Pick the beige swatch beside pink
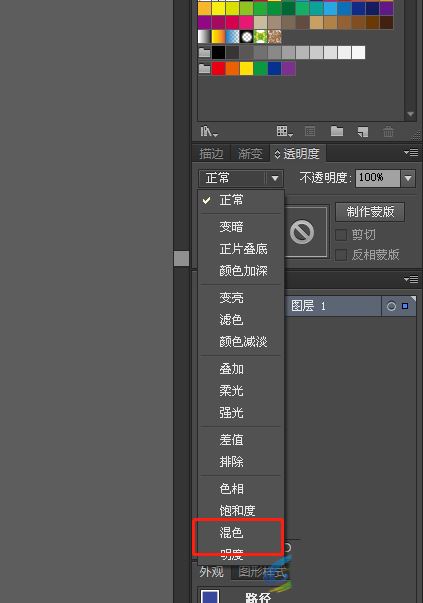The image size is (423, 603). [260, 22]
